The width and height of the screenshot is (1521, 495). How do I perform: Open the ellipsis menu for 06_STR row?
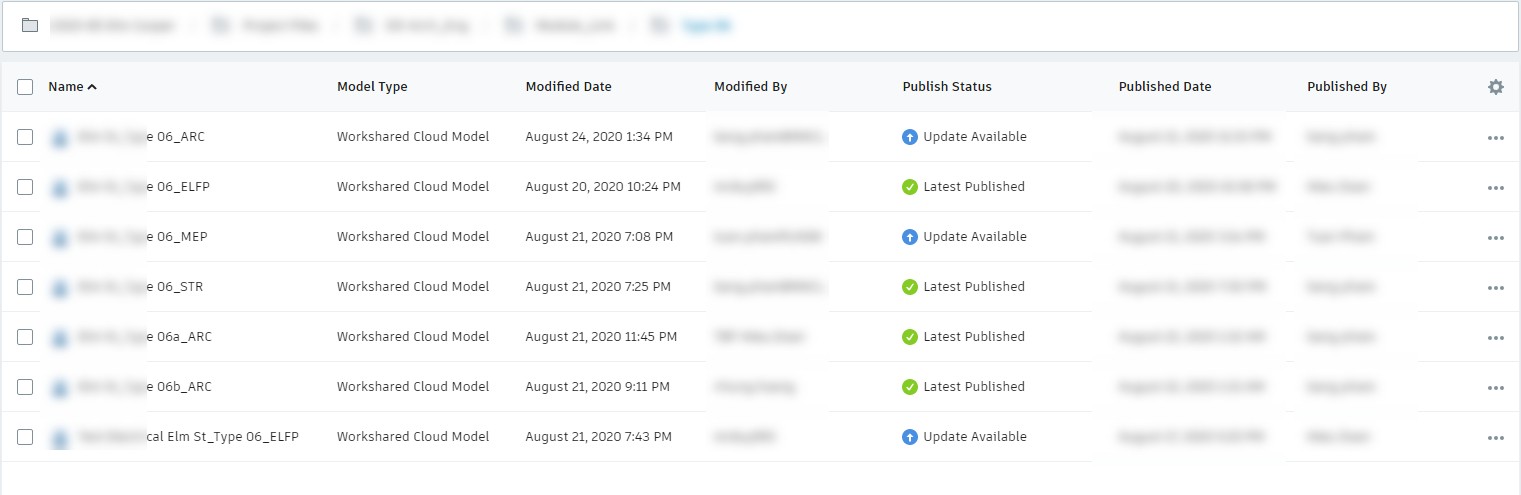point(1495,288)
